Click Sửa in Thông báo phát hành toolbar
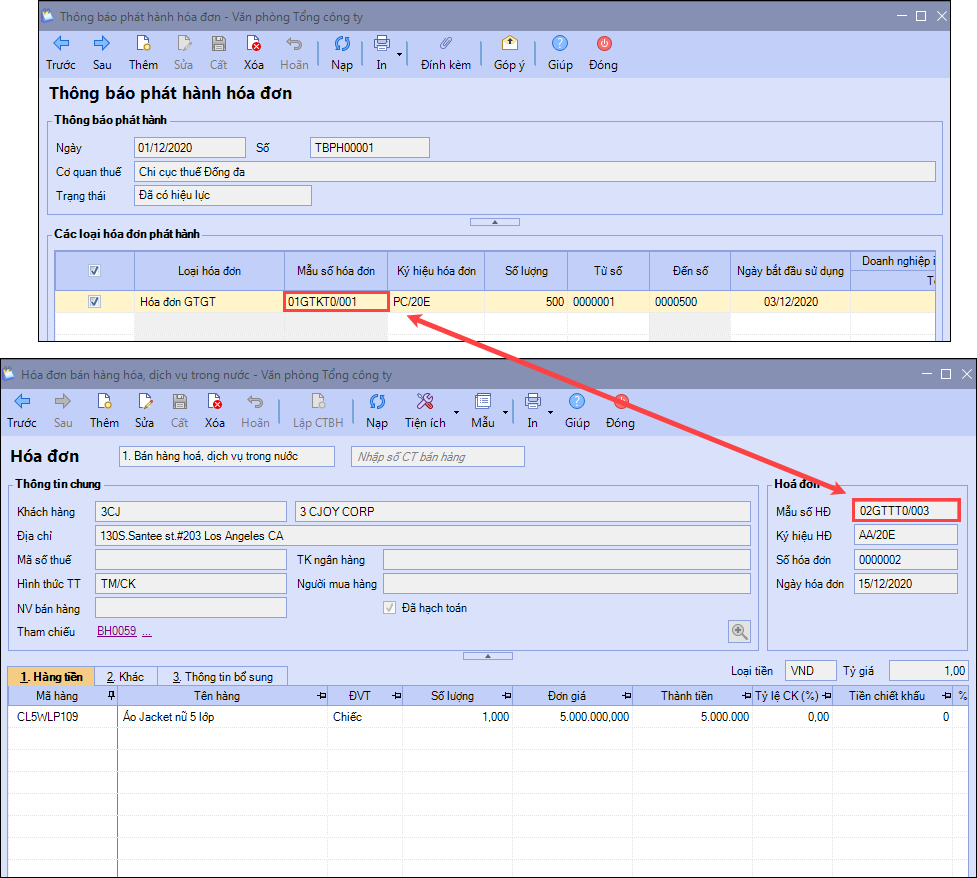The width and height of the screenshot is (977, 878). [183, 53]
